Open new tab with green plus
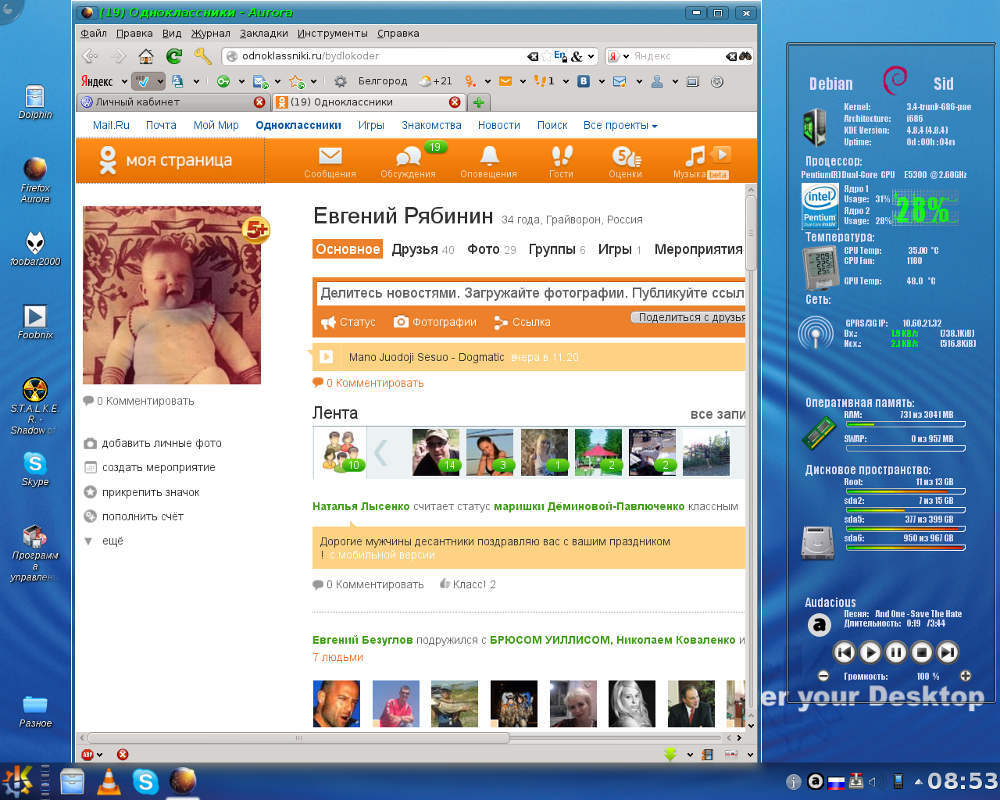1000x800 pixels. click(x=478, y=102)
